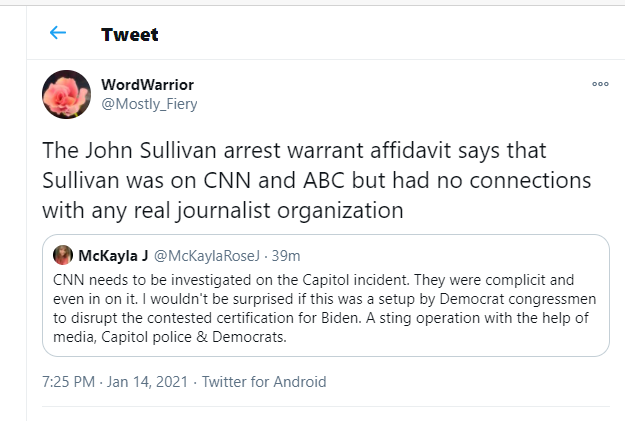Screen dimensions: 625x421
Task: Open the Twitter for Android source link
Action: click(264, 382)
